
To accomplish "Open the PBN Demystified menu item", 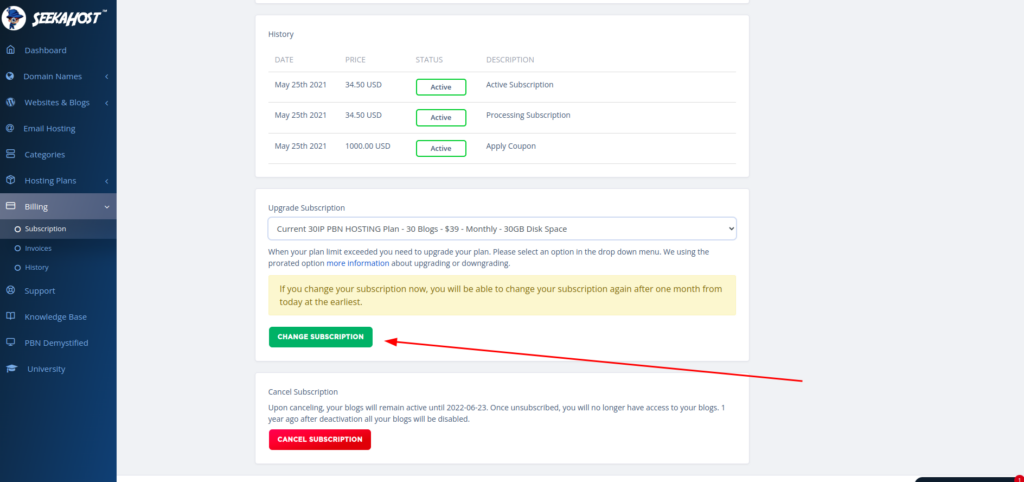I will click(56, 343).
